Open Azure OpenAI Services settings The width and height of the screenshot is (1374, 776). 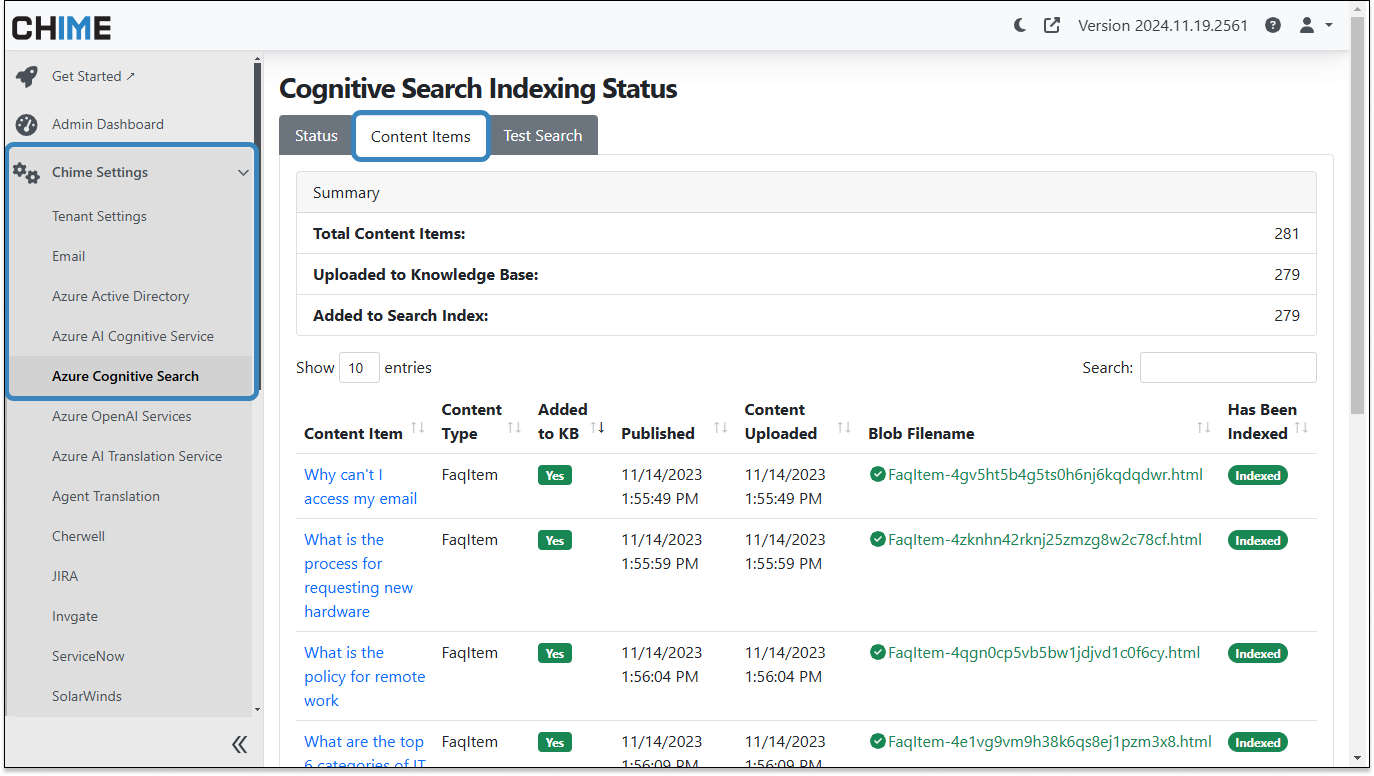(121, 417)
